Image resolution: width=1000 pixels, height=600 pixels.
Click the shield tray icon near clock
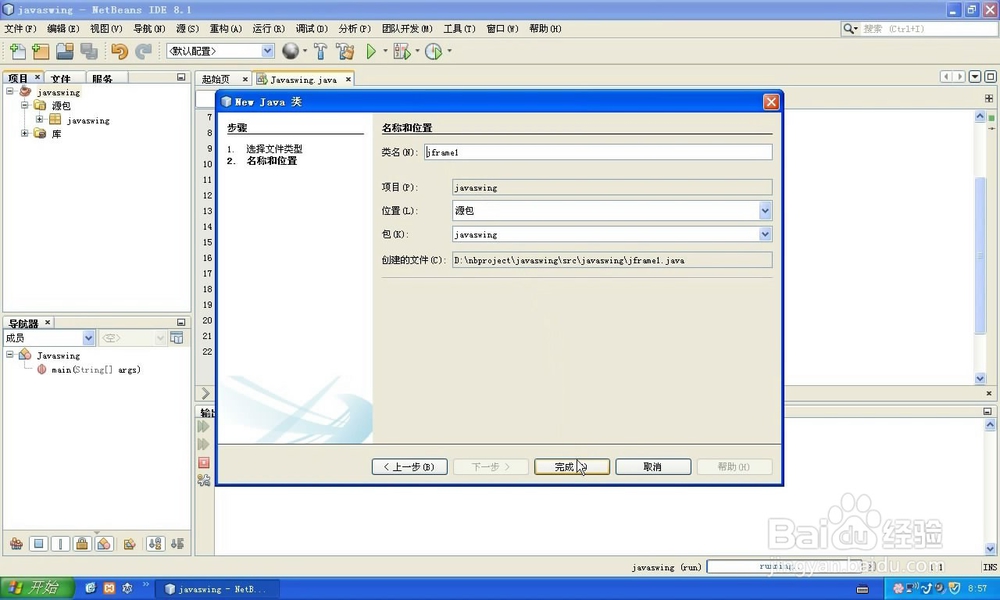(x=955, y=588)
